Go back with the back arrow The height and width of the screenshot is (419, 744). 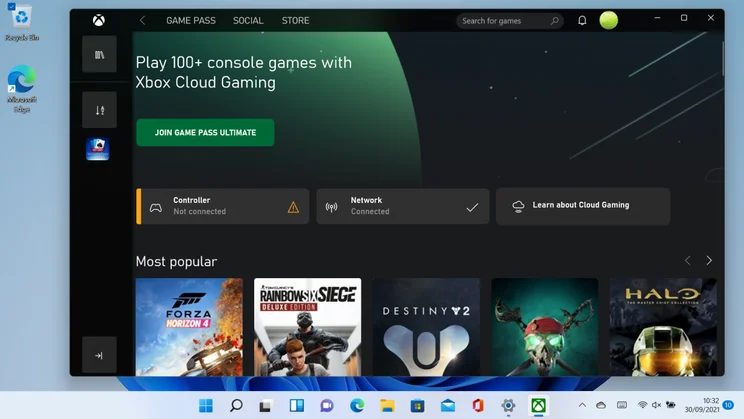(x=142, y=20)
